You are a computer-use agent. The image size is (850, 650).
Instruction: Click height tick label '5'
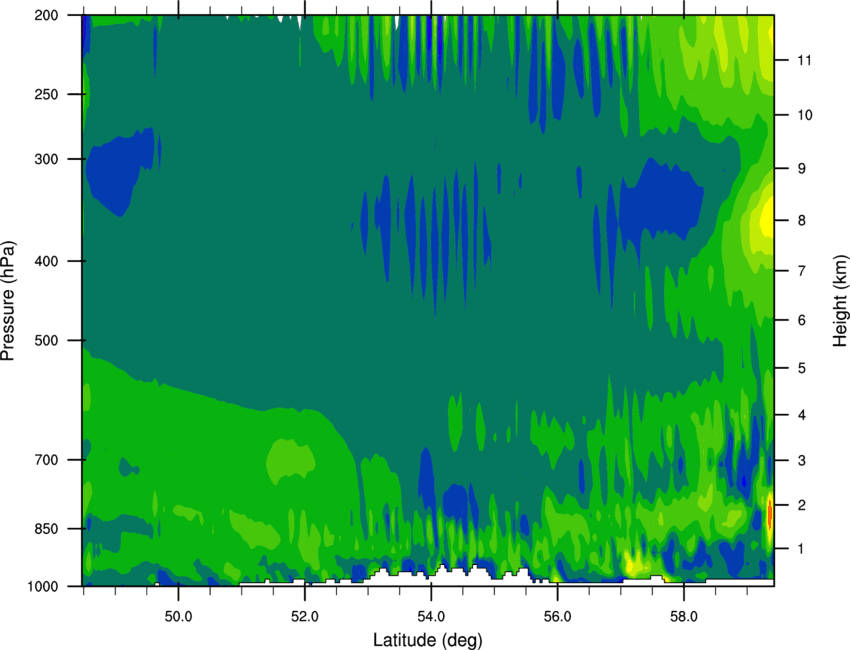point(802,368)
